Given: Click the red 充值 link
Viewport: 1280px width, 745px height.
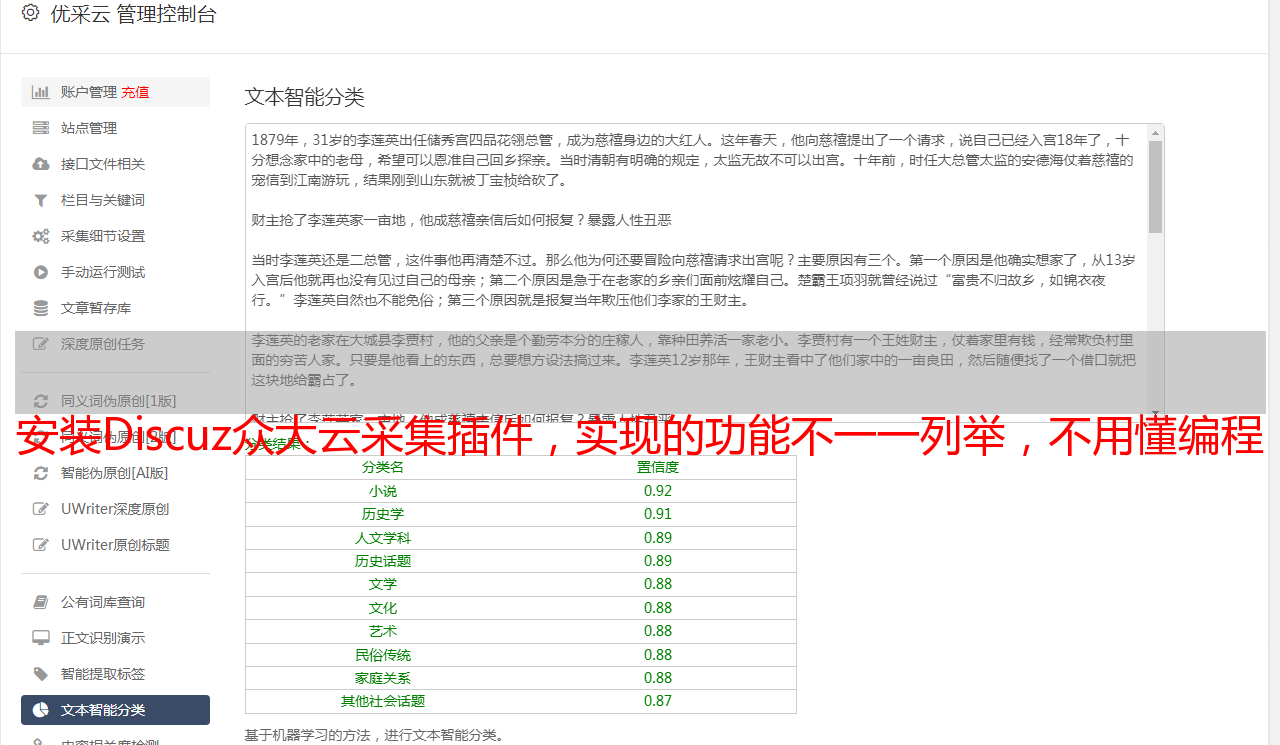Looking at the screenshot, I should pos(136,92).
